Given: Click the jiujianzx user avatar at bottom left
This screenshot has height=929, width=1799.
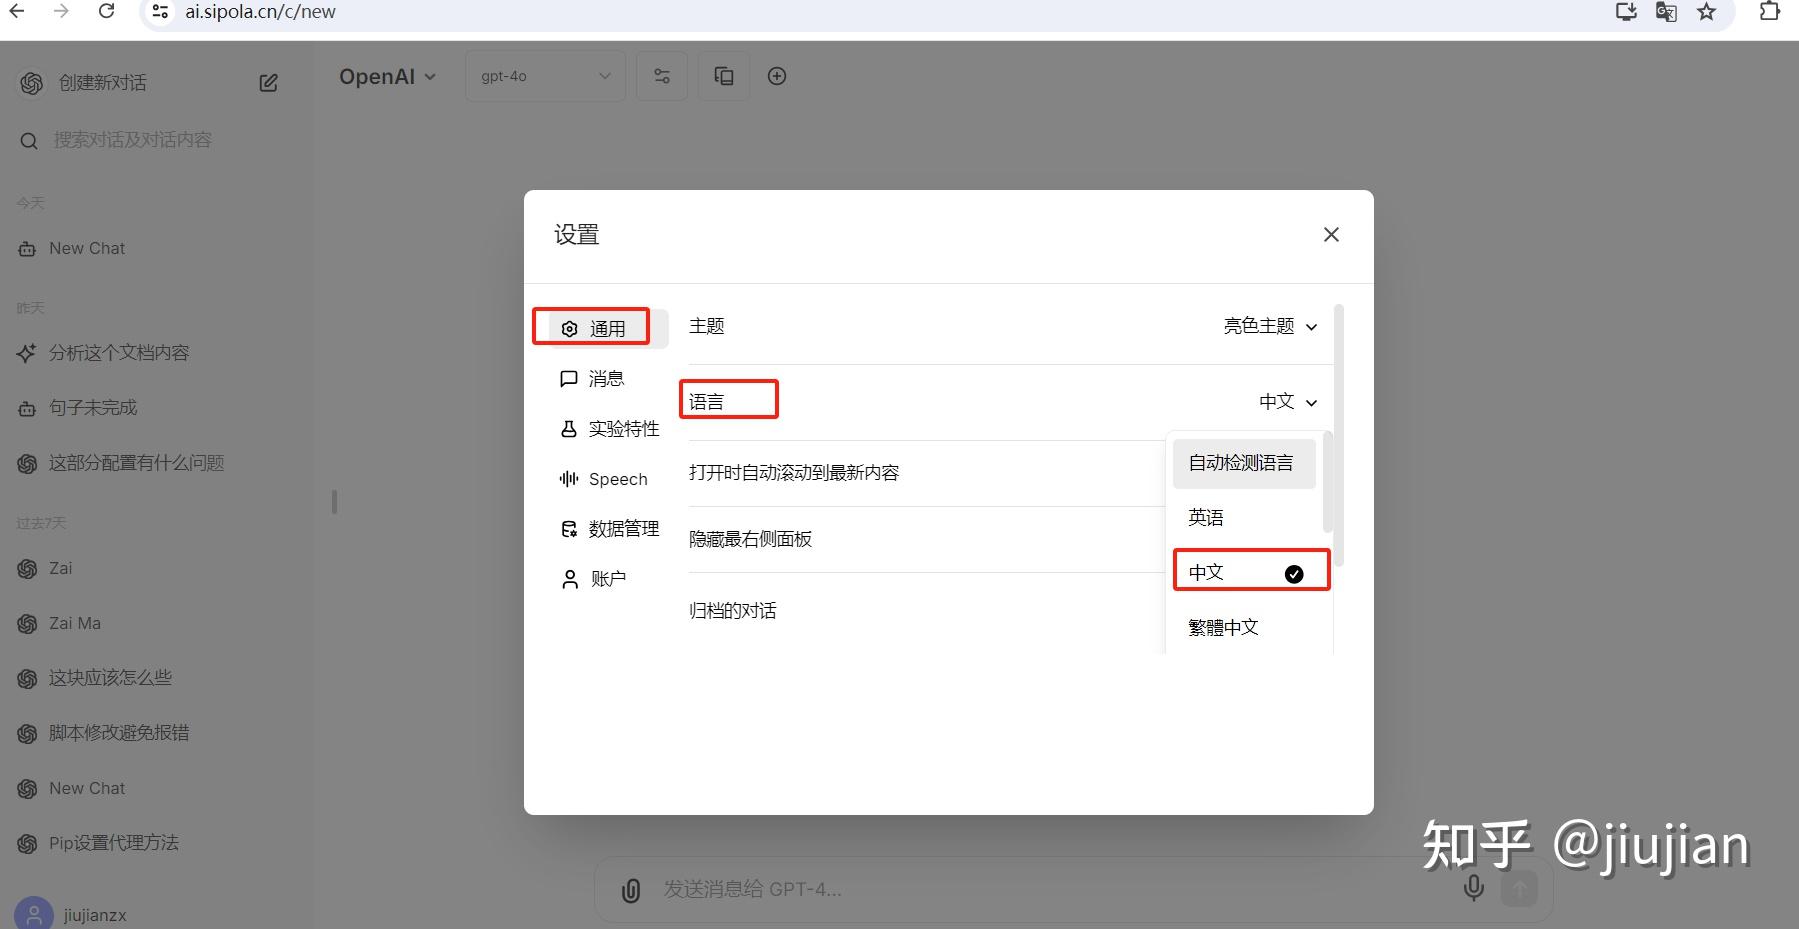Looking at the screenshot, I should (x=33, y=912).
